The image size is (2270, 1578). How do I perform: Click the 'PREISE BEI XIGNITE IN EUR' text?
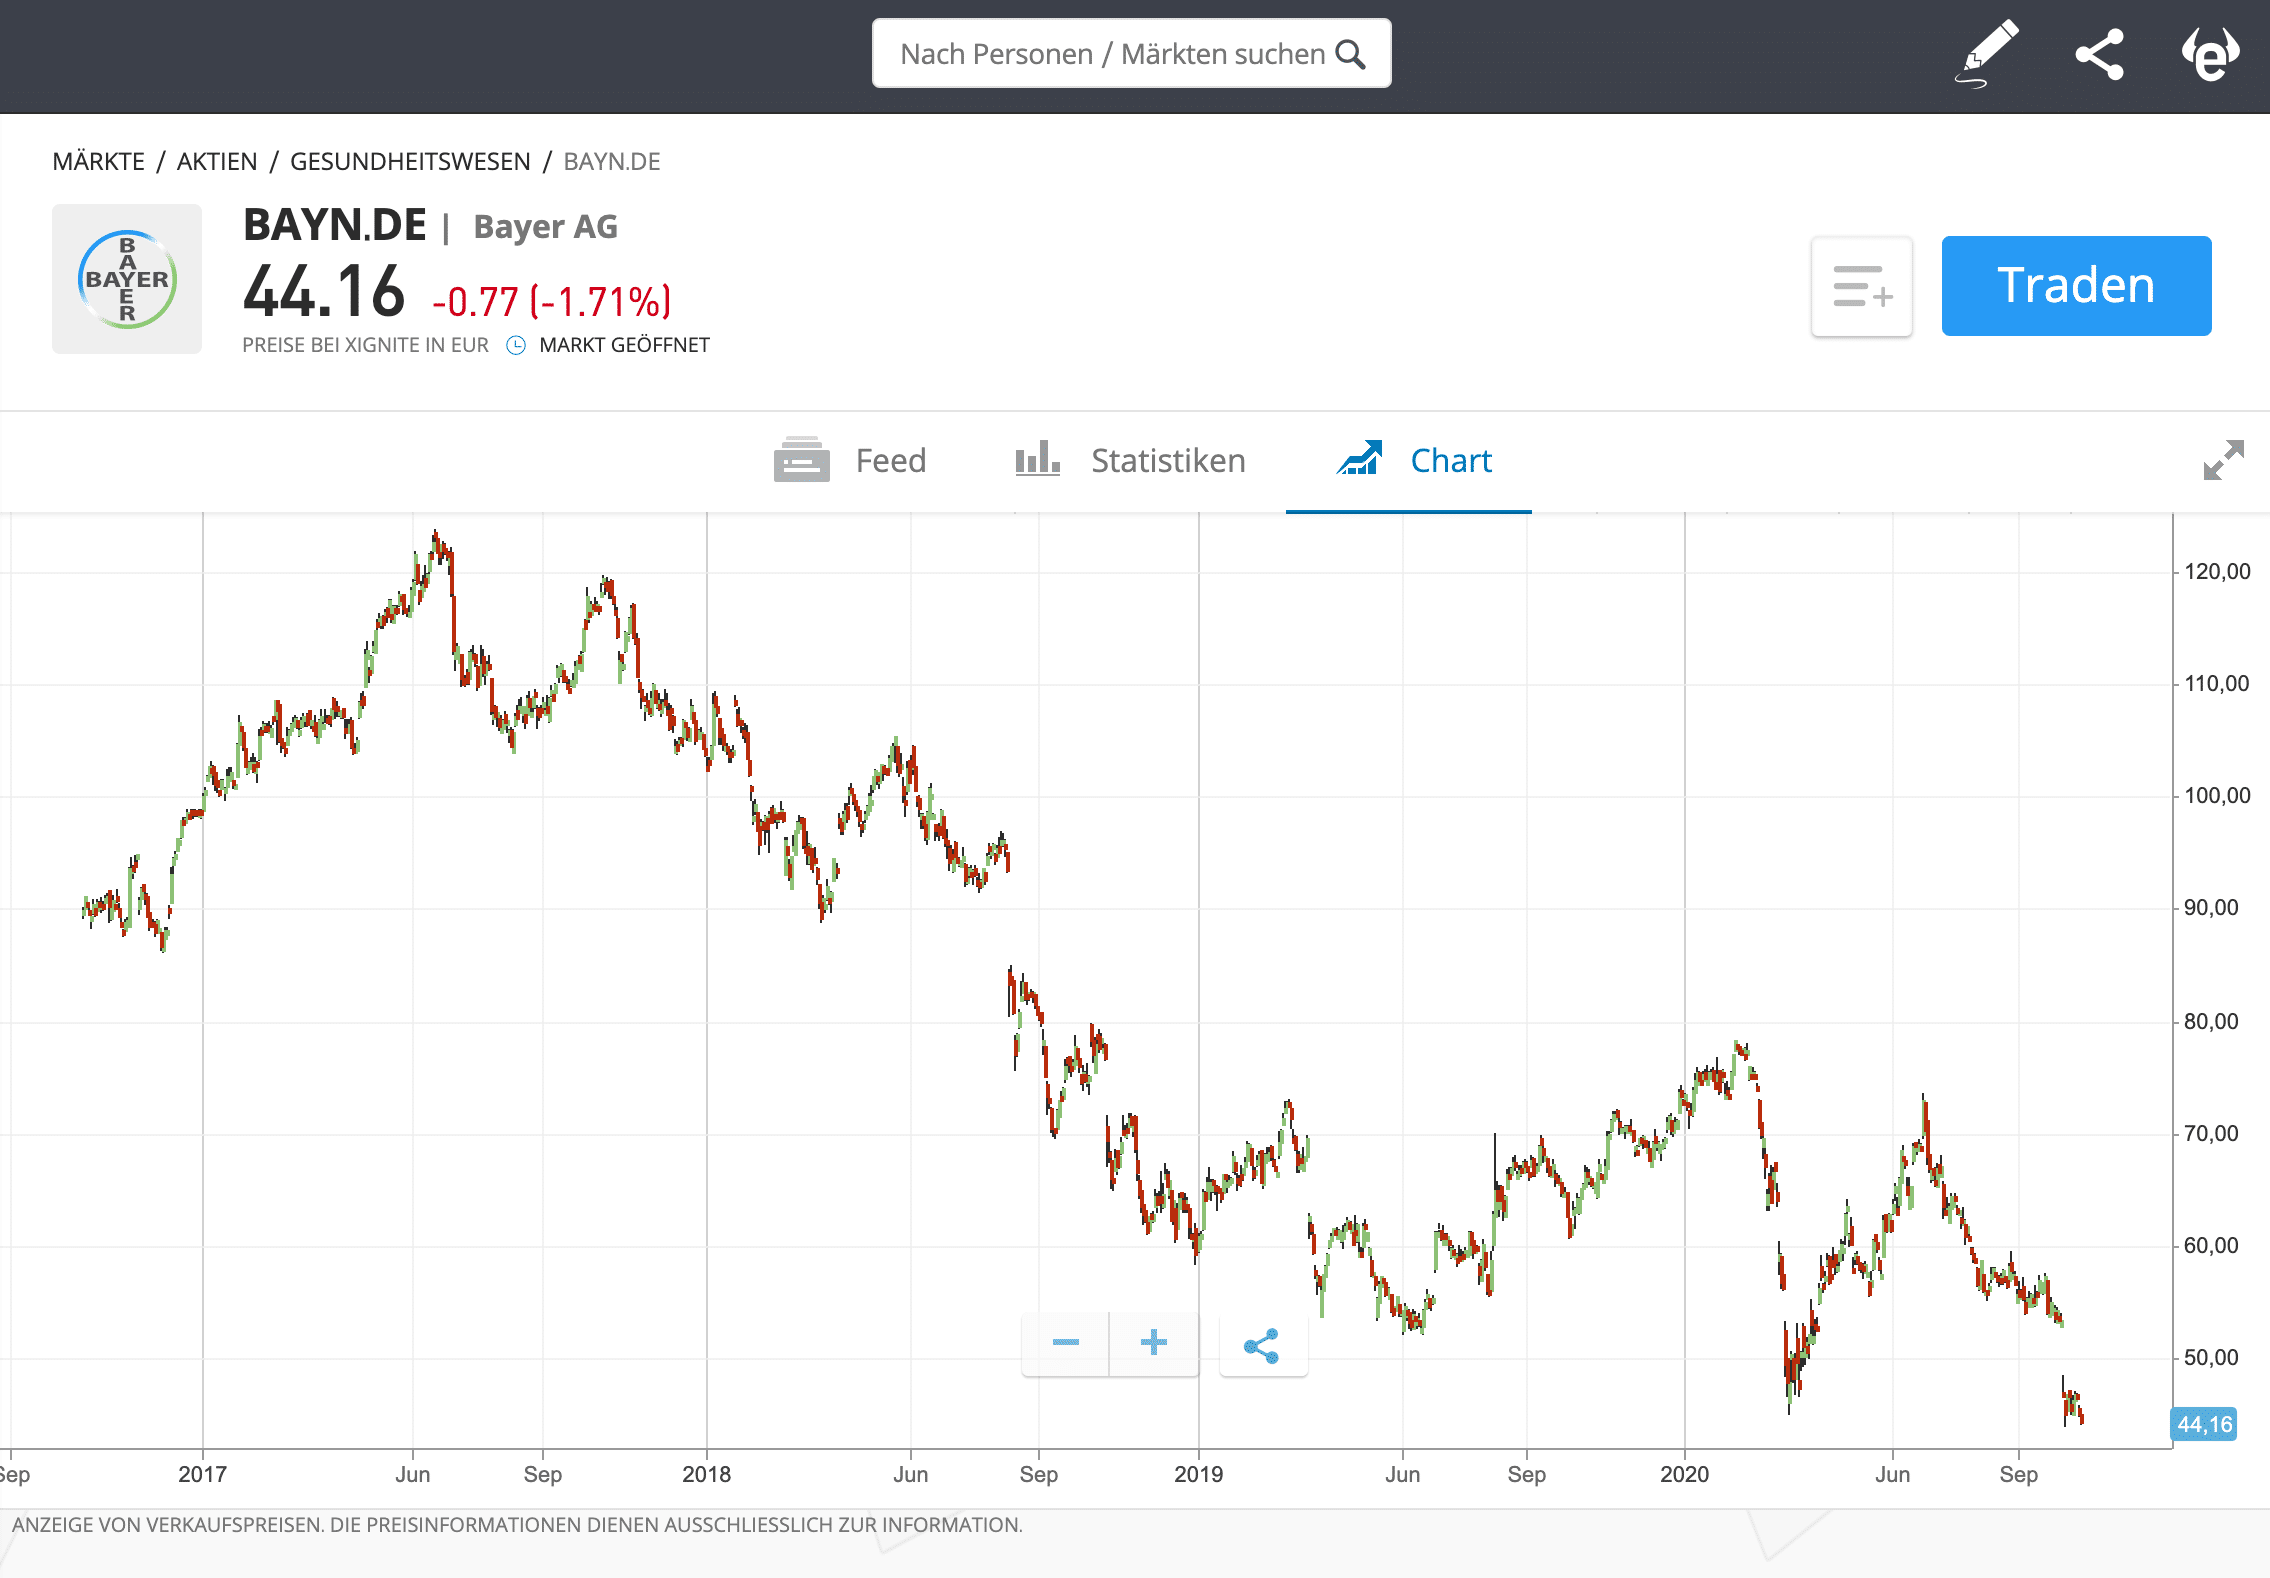click(x=365, y=345)
